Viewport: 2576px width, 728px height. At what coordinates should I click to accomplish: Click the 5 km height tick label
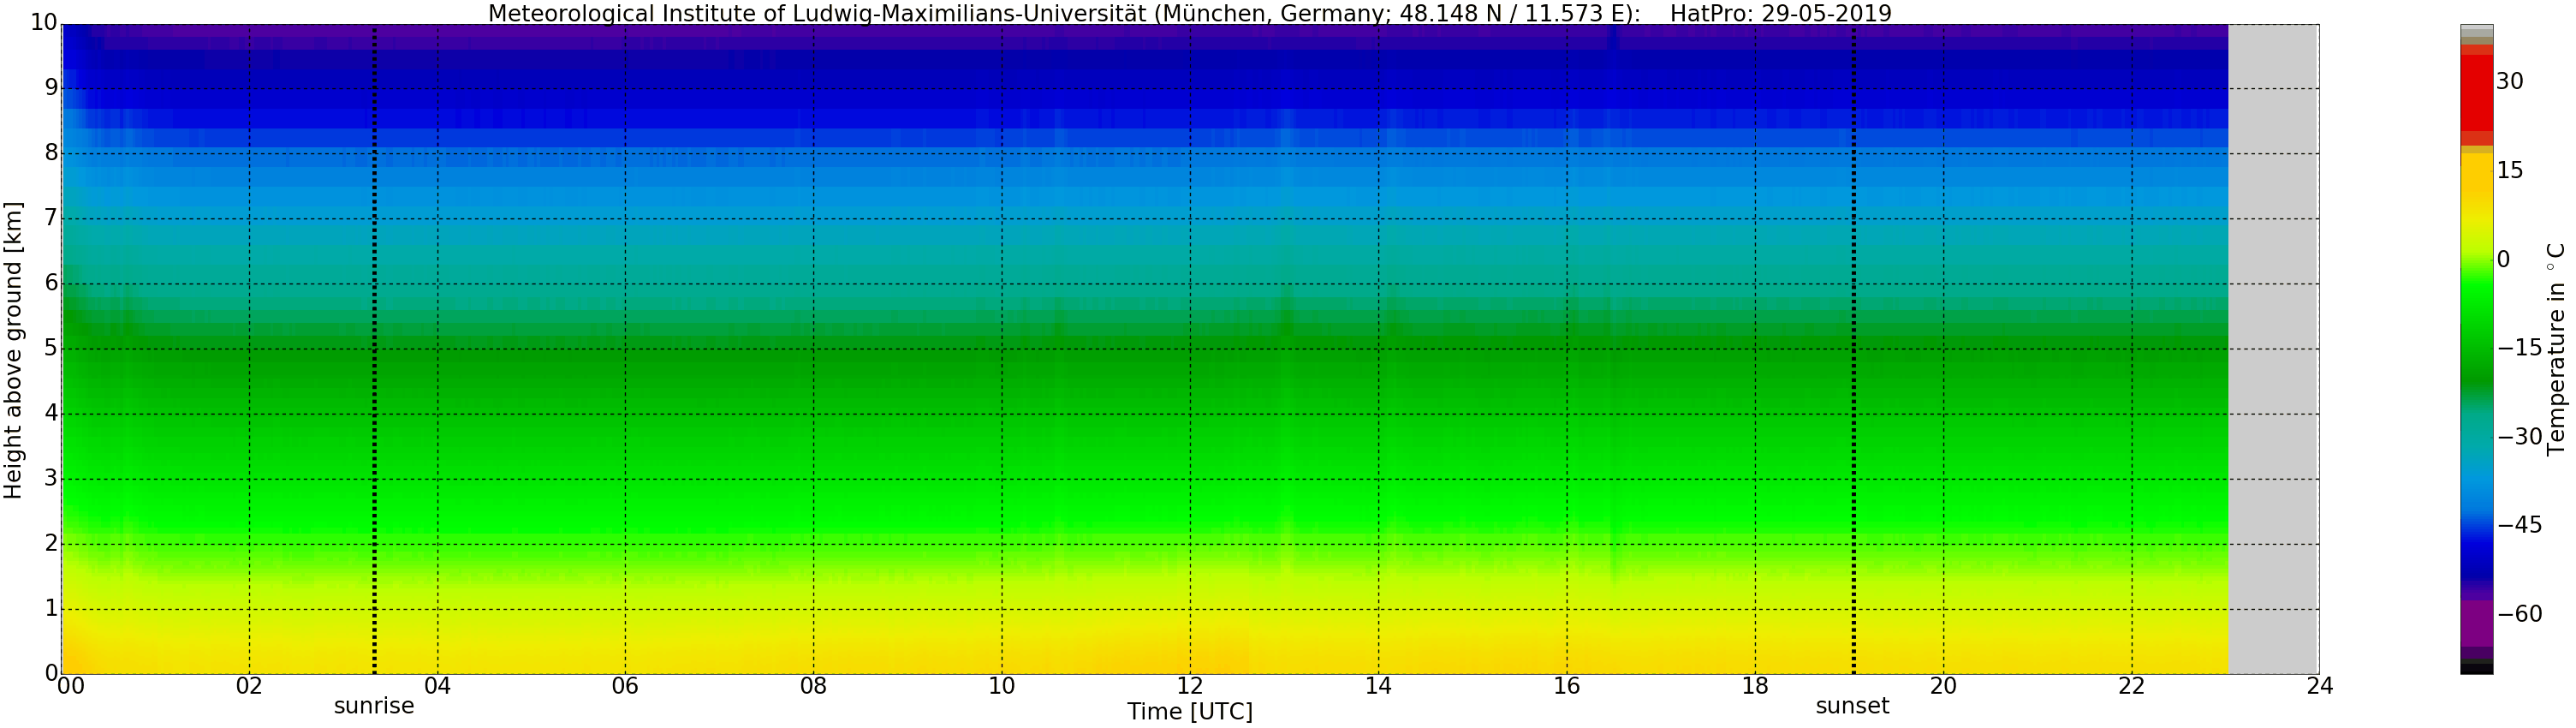point(50,348)
